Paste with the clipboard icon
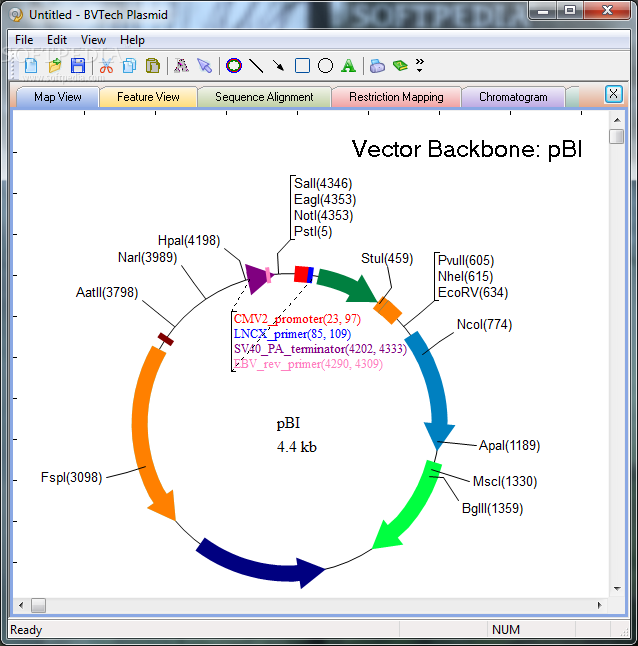Viewport: 638px width, 646px height. click(153, 66)
